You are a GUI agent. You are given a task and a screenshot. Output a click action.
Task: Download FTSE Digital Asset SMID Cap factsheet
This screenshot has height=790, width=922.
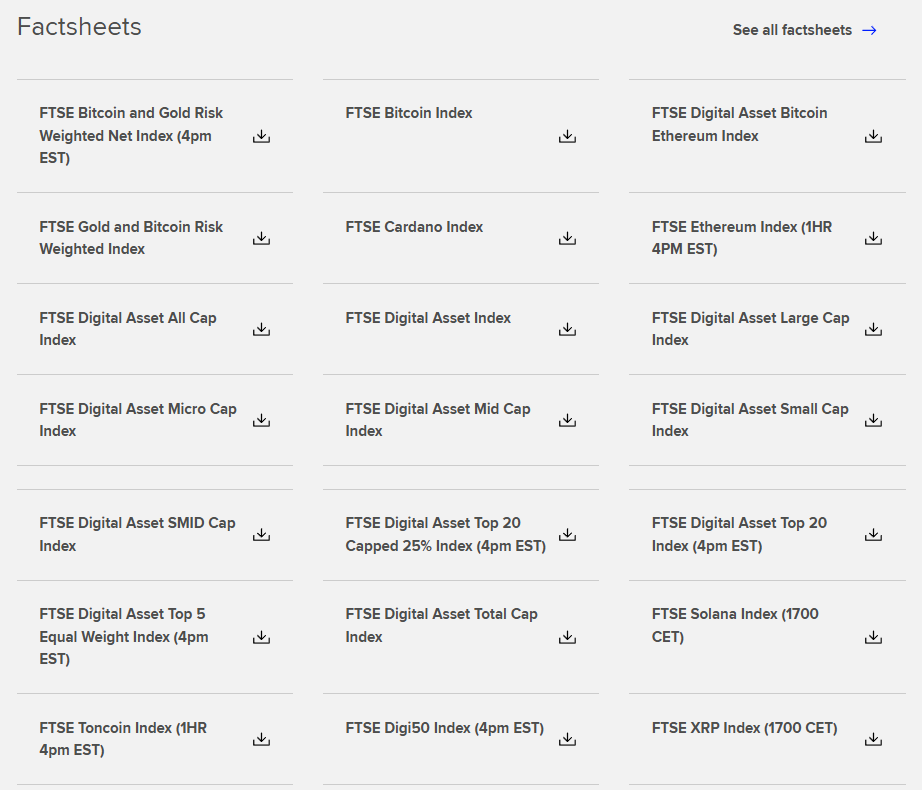pyautogui.click(x=261, y=534)
